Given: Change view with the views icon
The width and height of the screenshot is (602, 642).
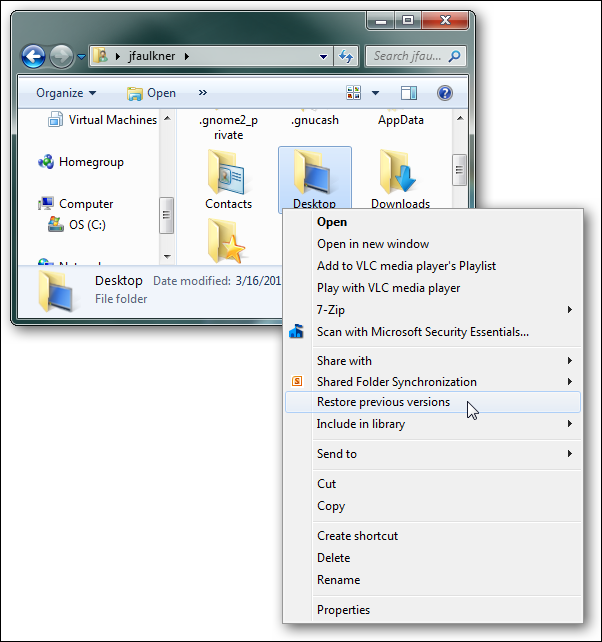Looking at the screenshot, I should click(353, 93).
